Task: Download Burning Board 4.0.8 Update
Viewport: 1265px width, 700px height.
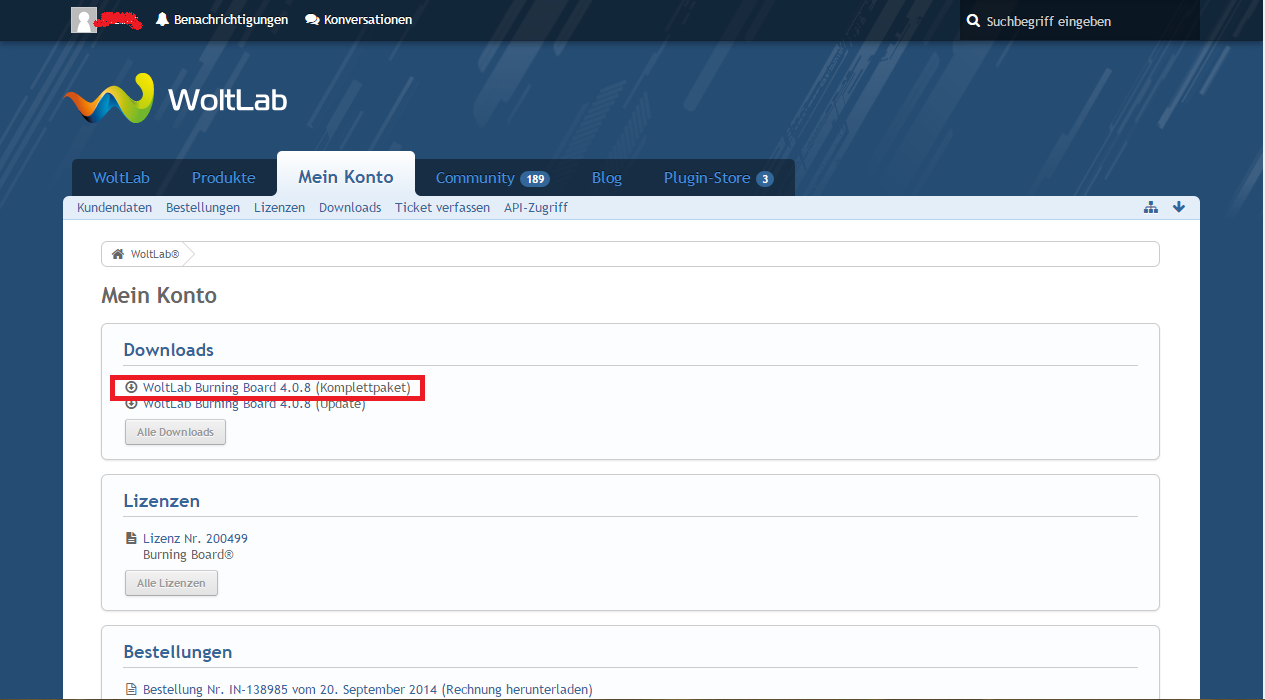Action: [x=254, y=404]
